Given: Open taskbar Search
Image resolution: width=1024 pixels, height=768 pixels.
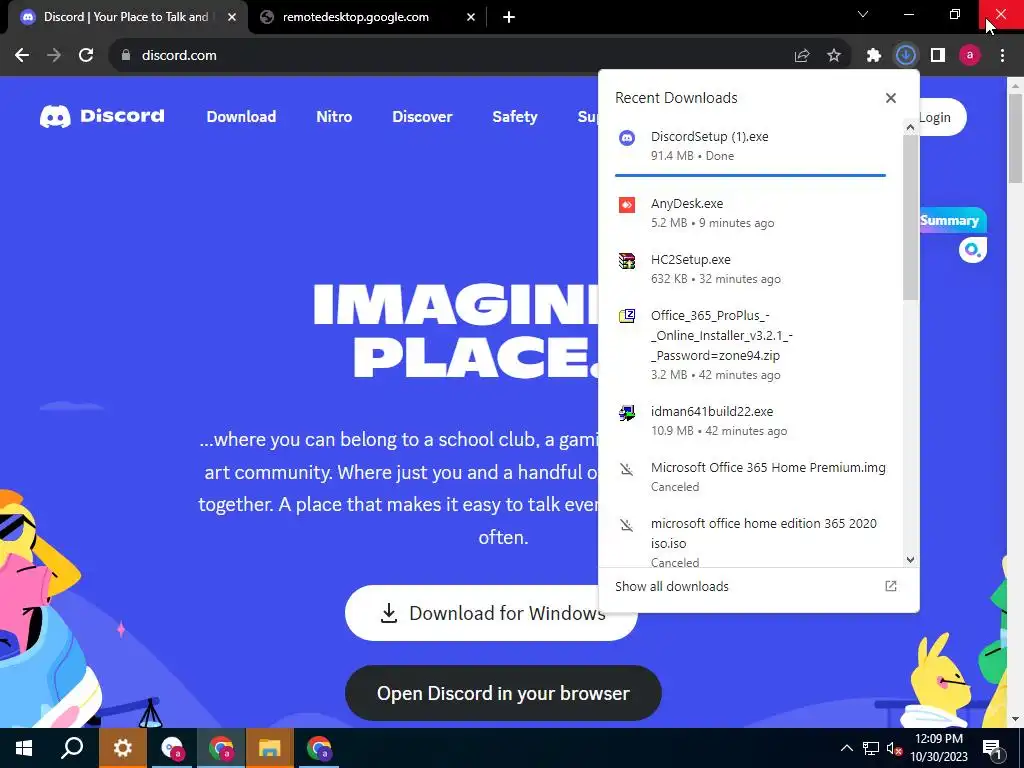Looking at the screenshot, I should click(72, 748).
